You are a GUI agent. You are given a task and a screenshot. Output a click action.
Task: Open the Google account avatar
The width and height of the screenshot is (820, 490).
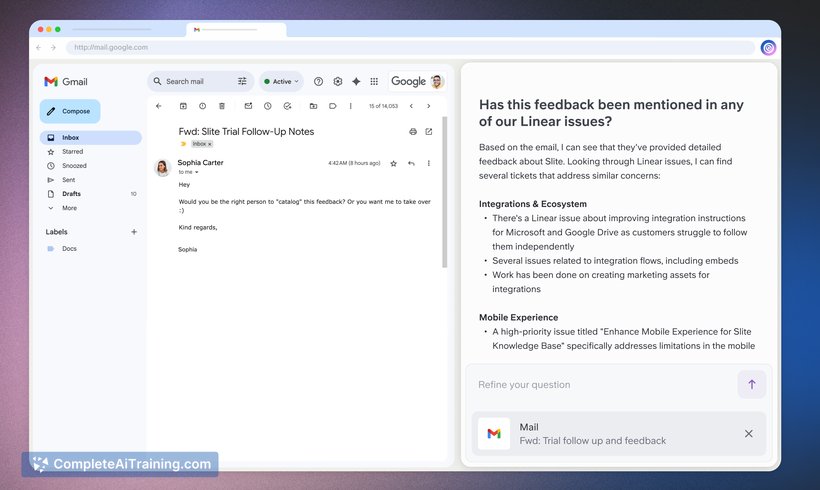coord(437,82)
